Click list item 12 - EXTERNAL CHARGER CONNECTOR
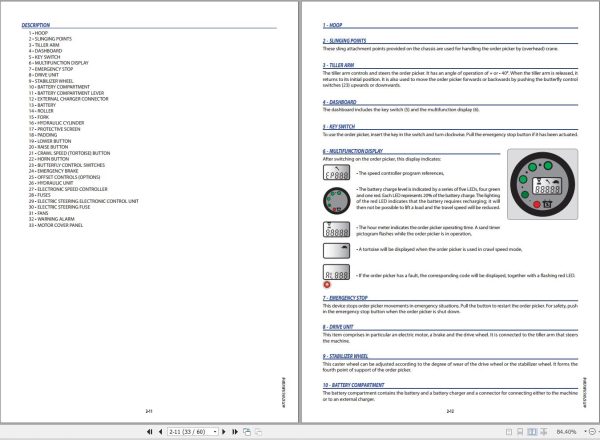Viewport: 600px width, 440px height. pos(68,99)
